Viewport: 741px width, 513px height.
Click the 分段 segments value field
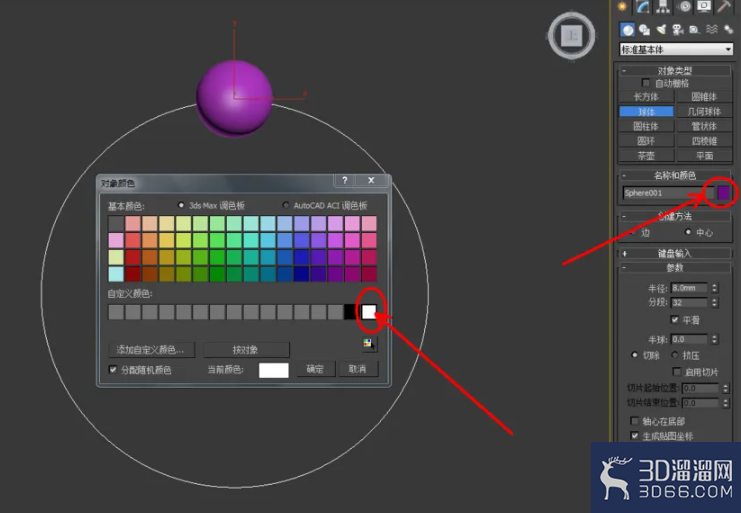click(689, 302)
